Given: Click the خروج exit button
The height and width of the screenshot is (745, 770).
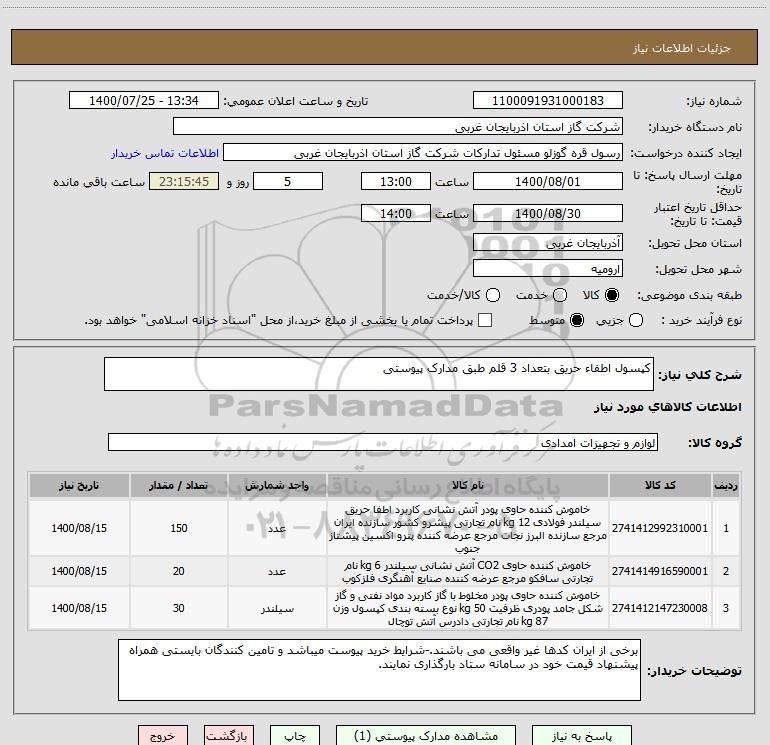Looking at the screenshot, I should [163, 736].
